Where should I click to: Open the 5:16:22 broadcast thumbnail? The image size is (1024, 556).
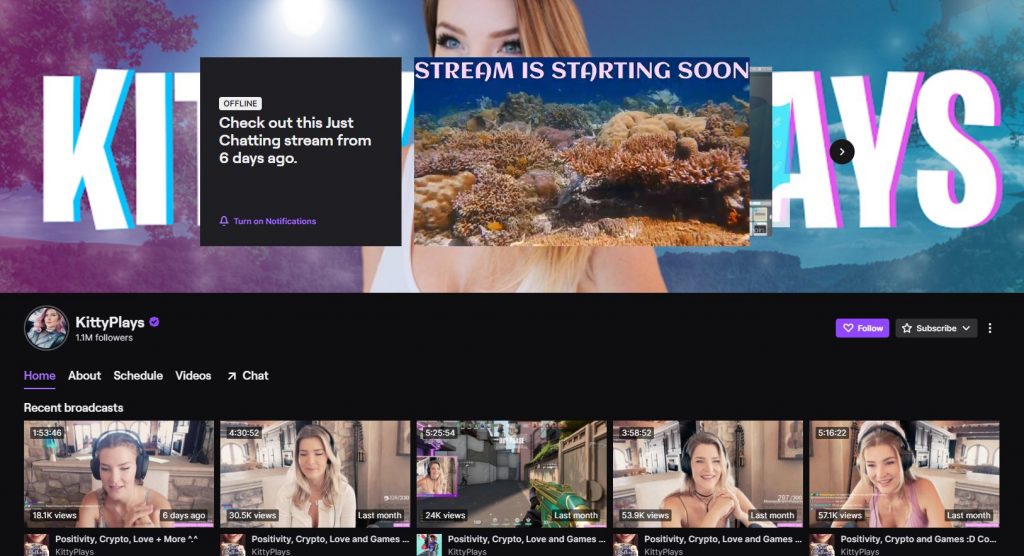point(904,474)
